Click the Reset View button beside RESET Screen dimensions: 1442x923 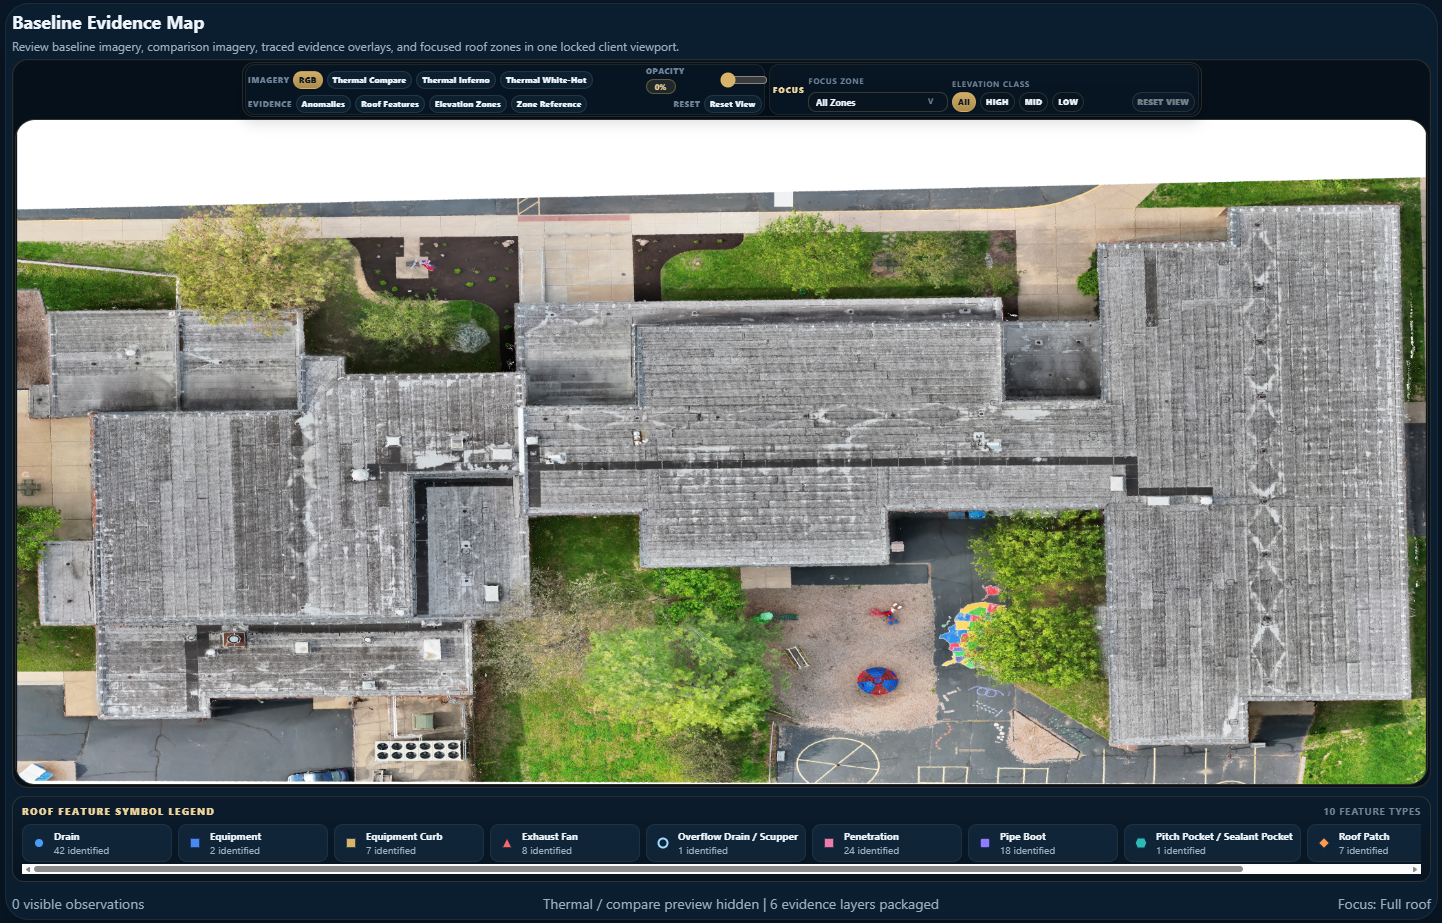[x=733, y=104]
